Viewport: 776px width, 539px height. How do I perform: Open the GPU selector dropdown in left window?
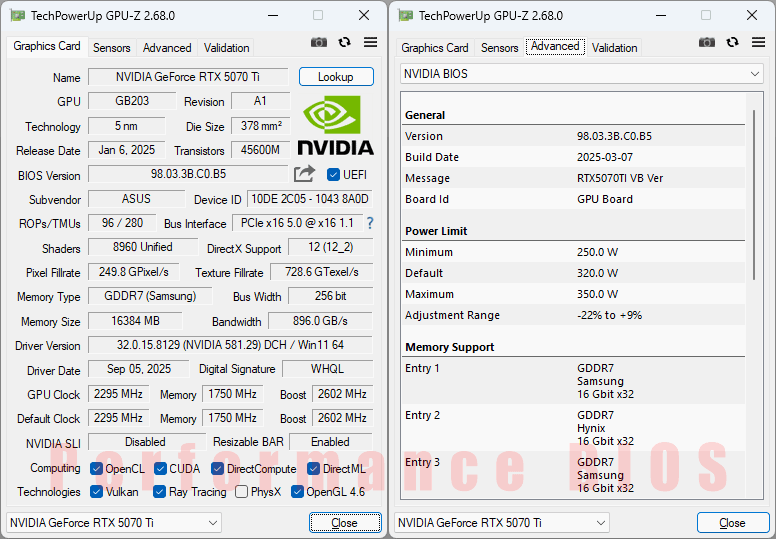113,523
